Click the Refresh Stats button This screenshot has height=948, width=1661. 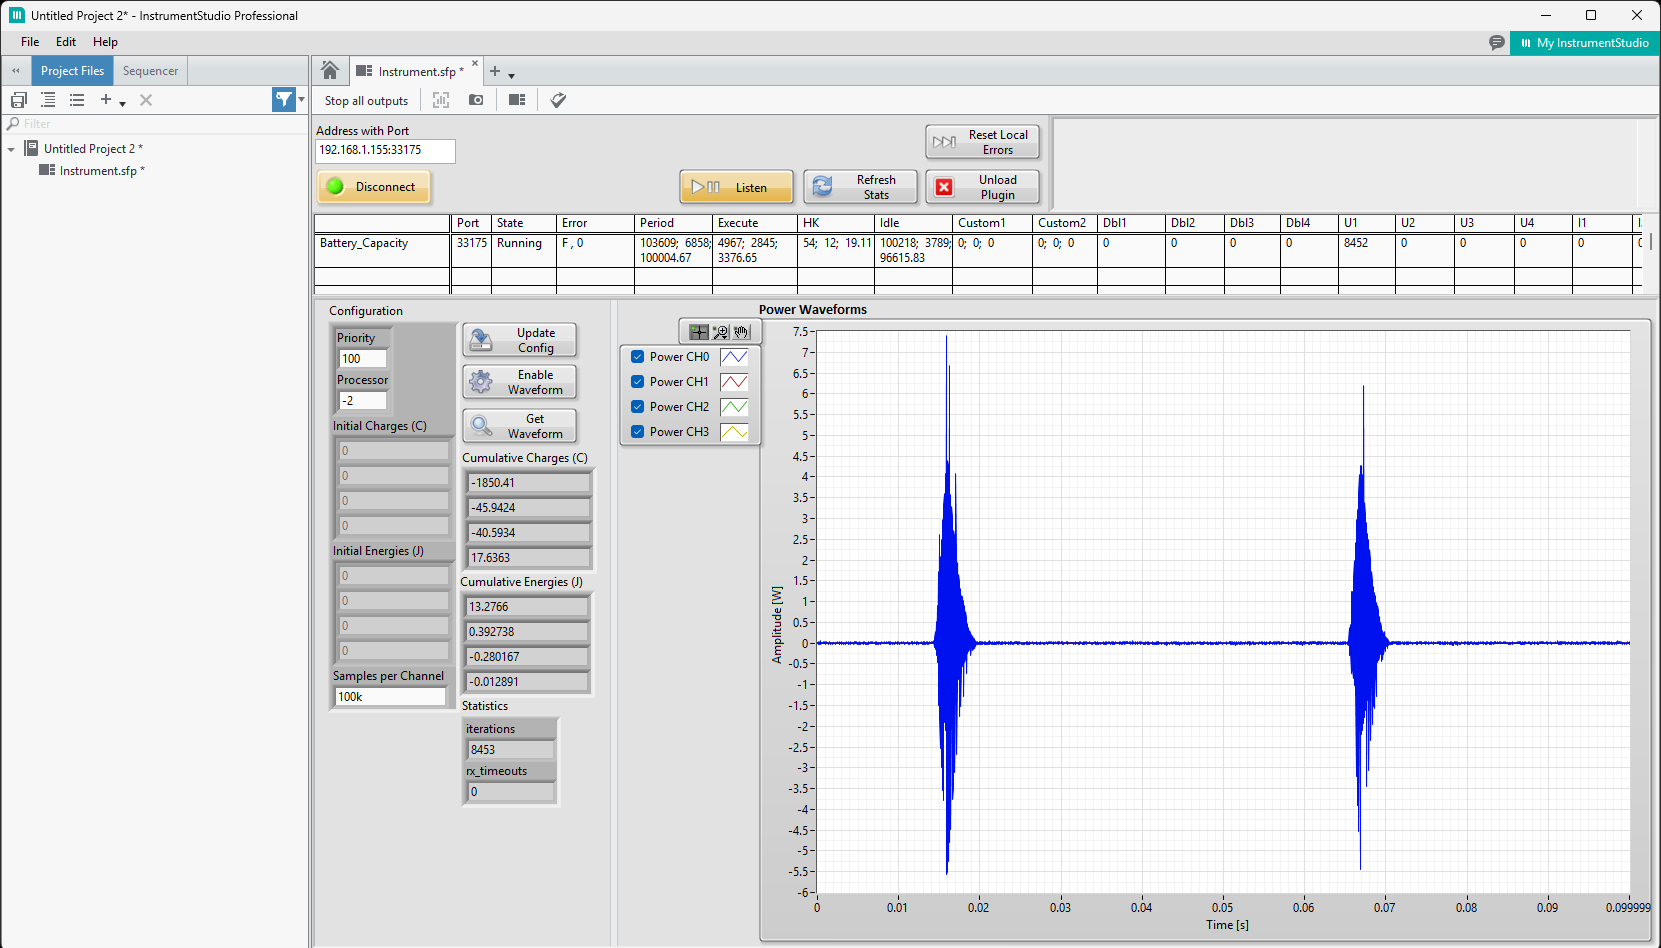coord(860,187)
